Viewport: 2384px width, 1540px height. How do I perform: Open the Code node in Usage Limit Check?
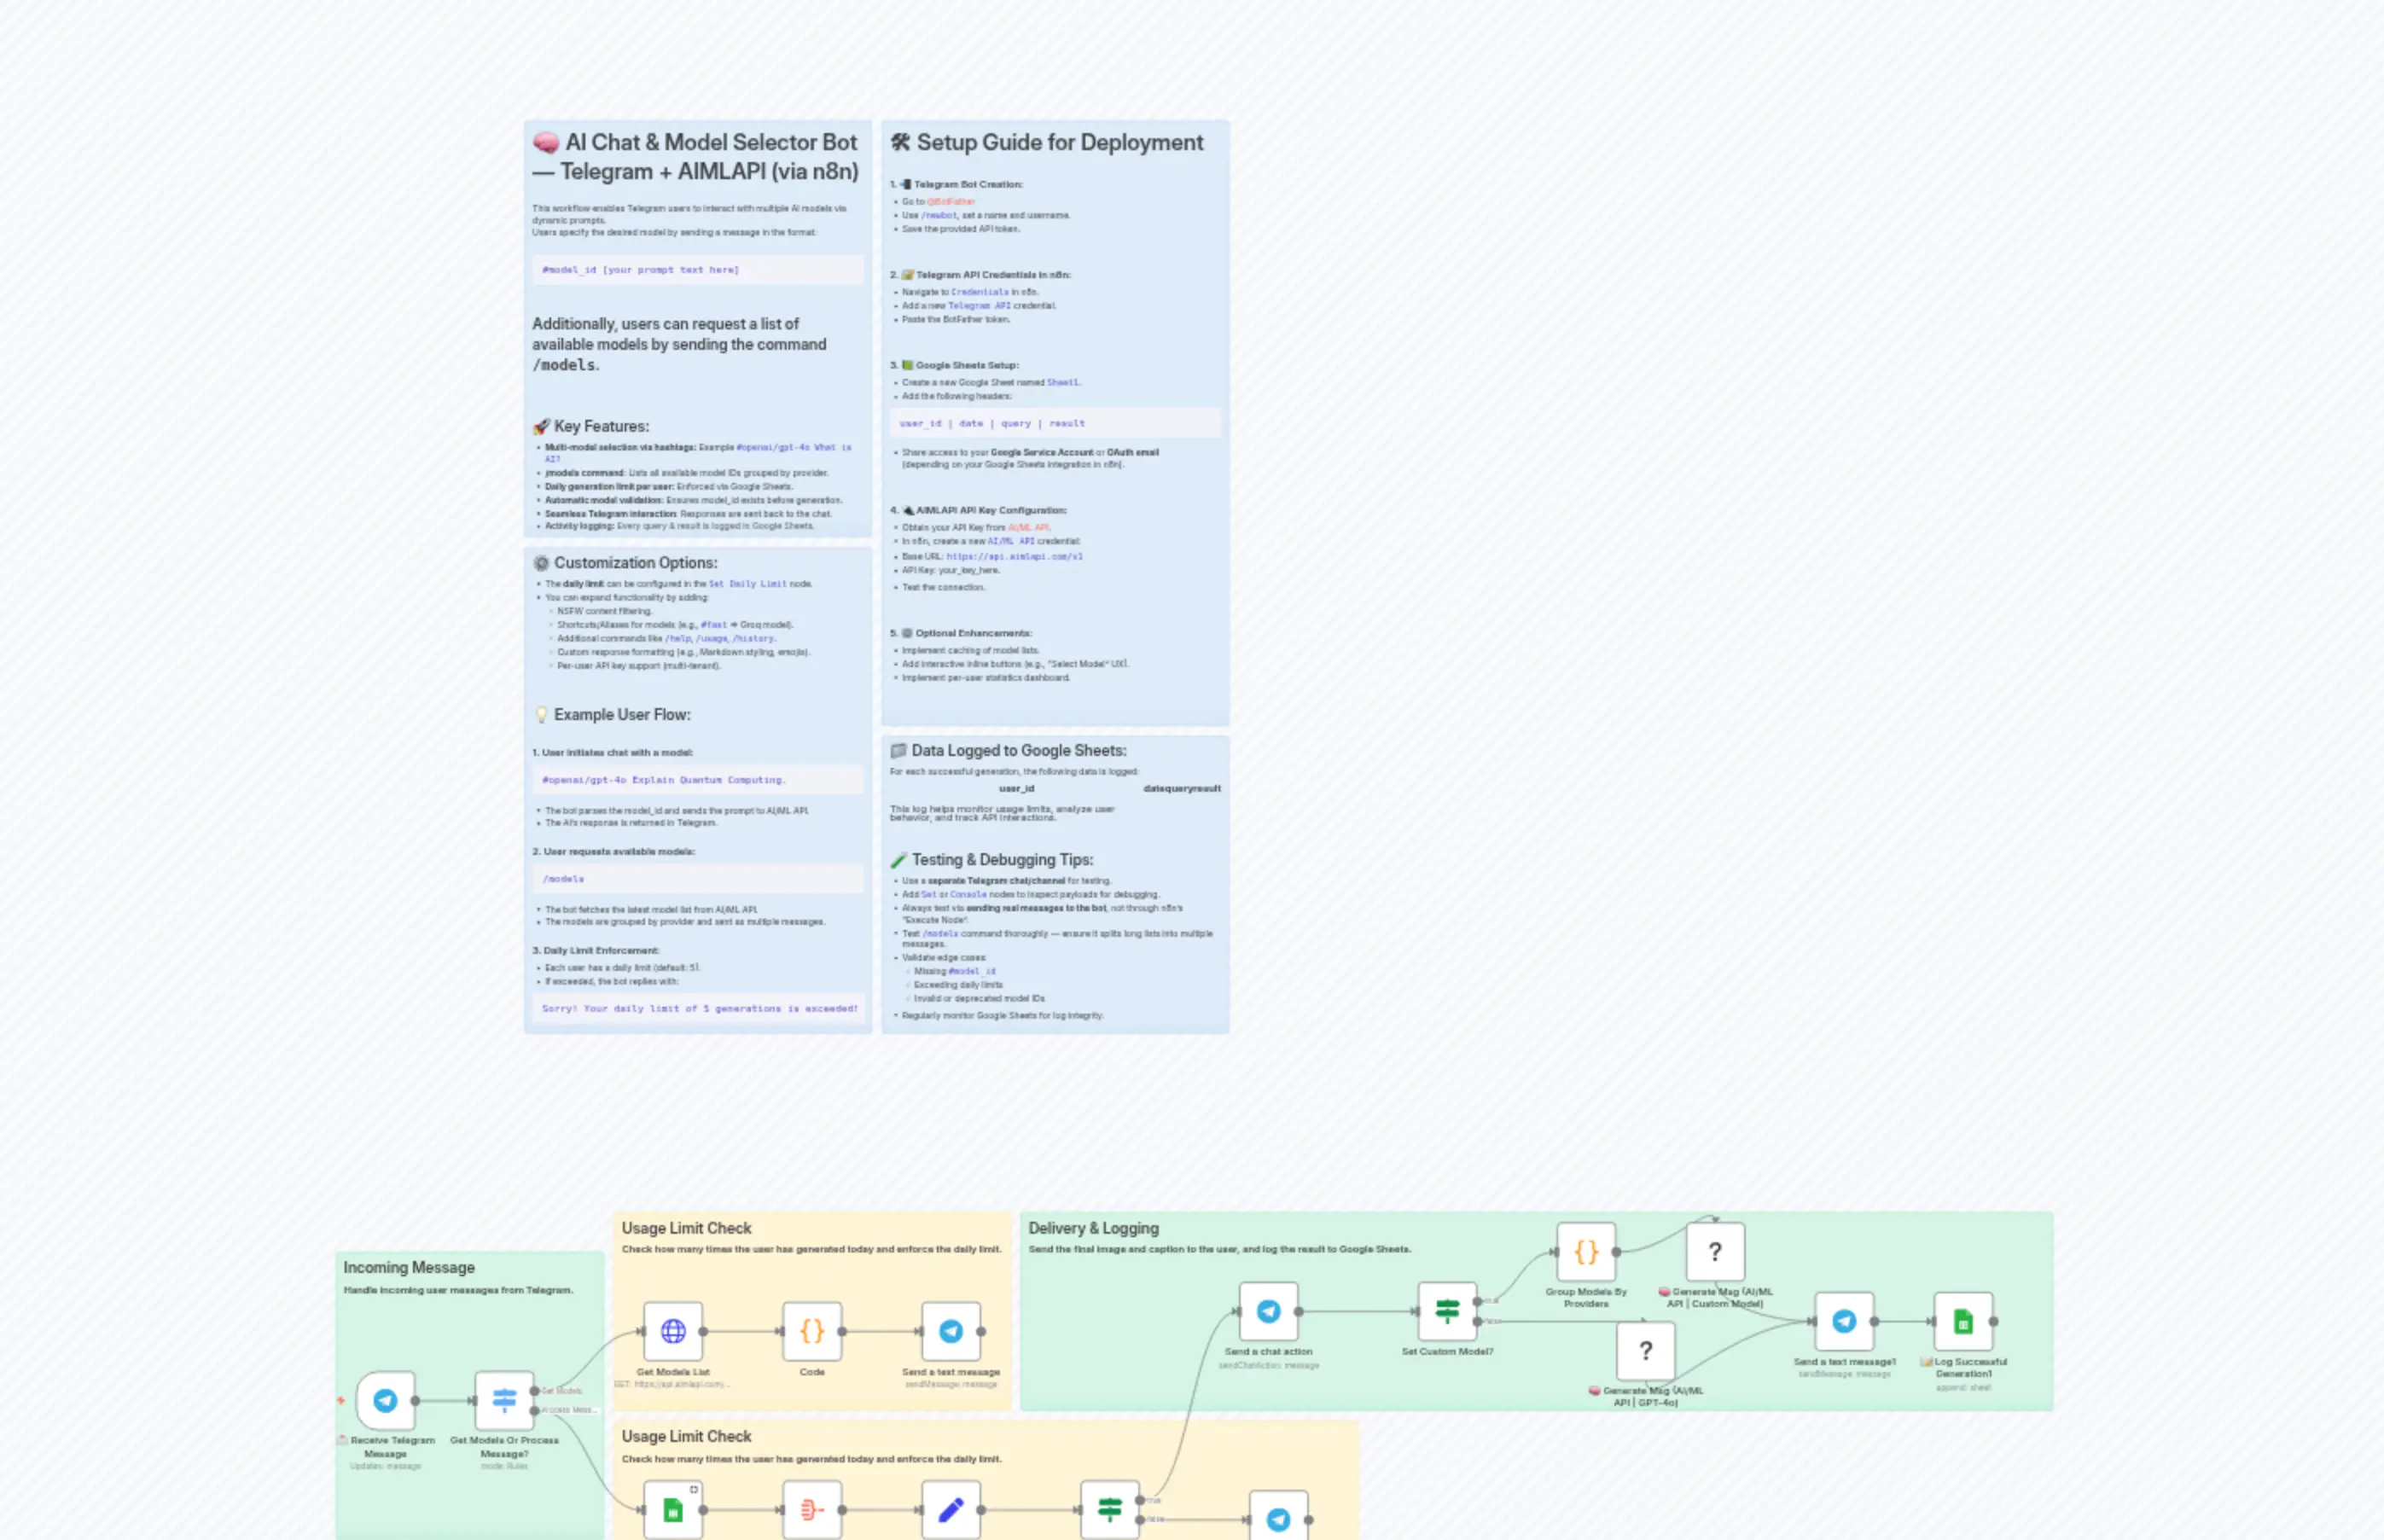812,1332
